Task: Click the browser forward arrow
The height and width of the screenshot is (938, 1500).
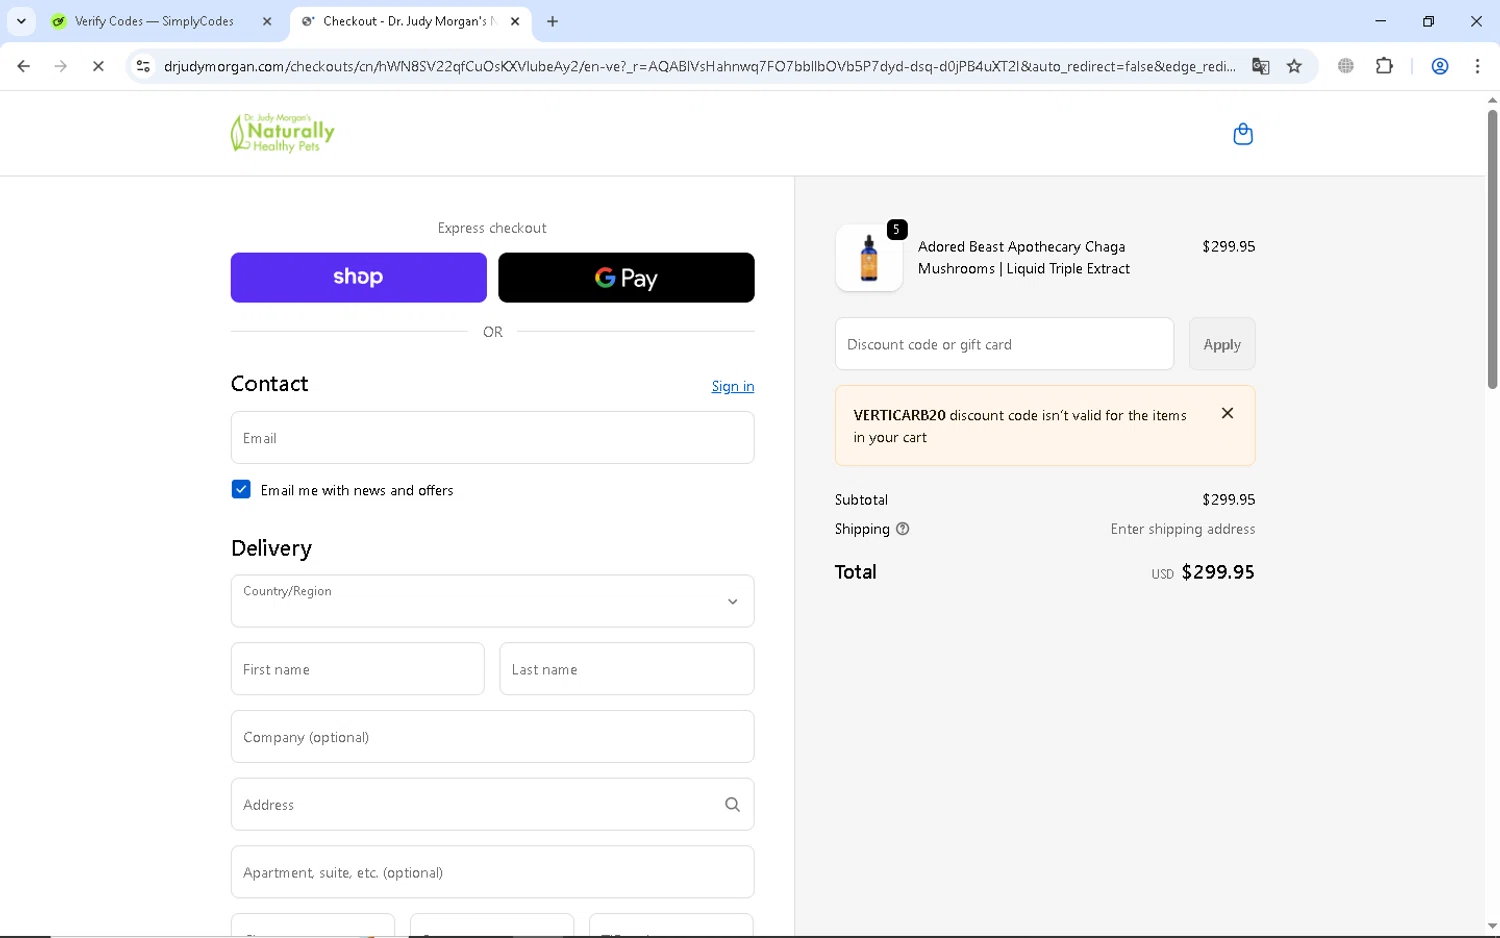Action: tap(61, 66)
